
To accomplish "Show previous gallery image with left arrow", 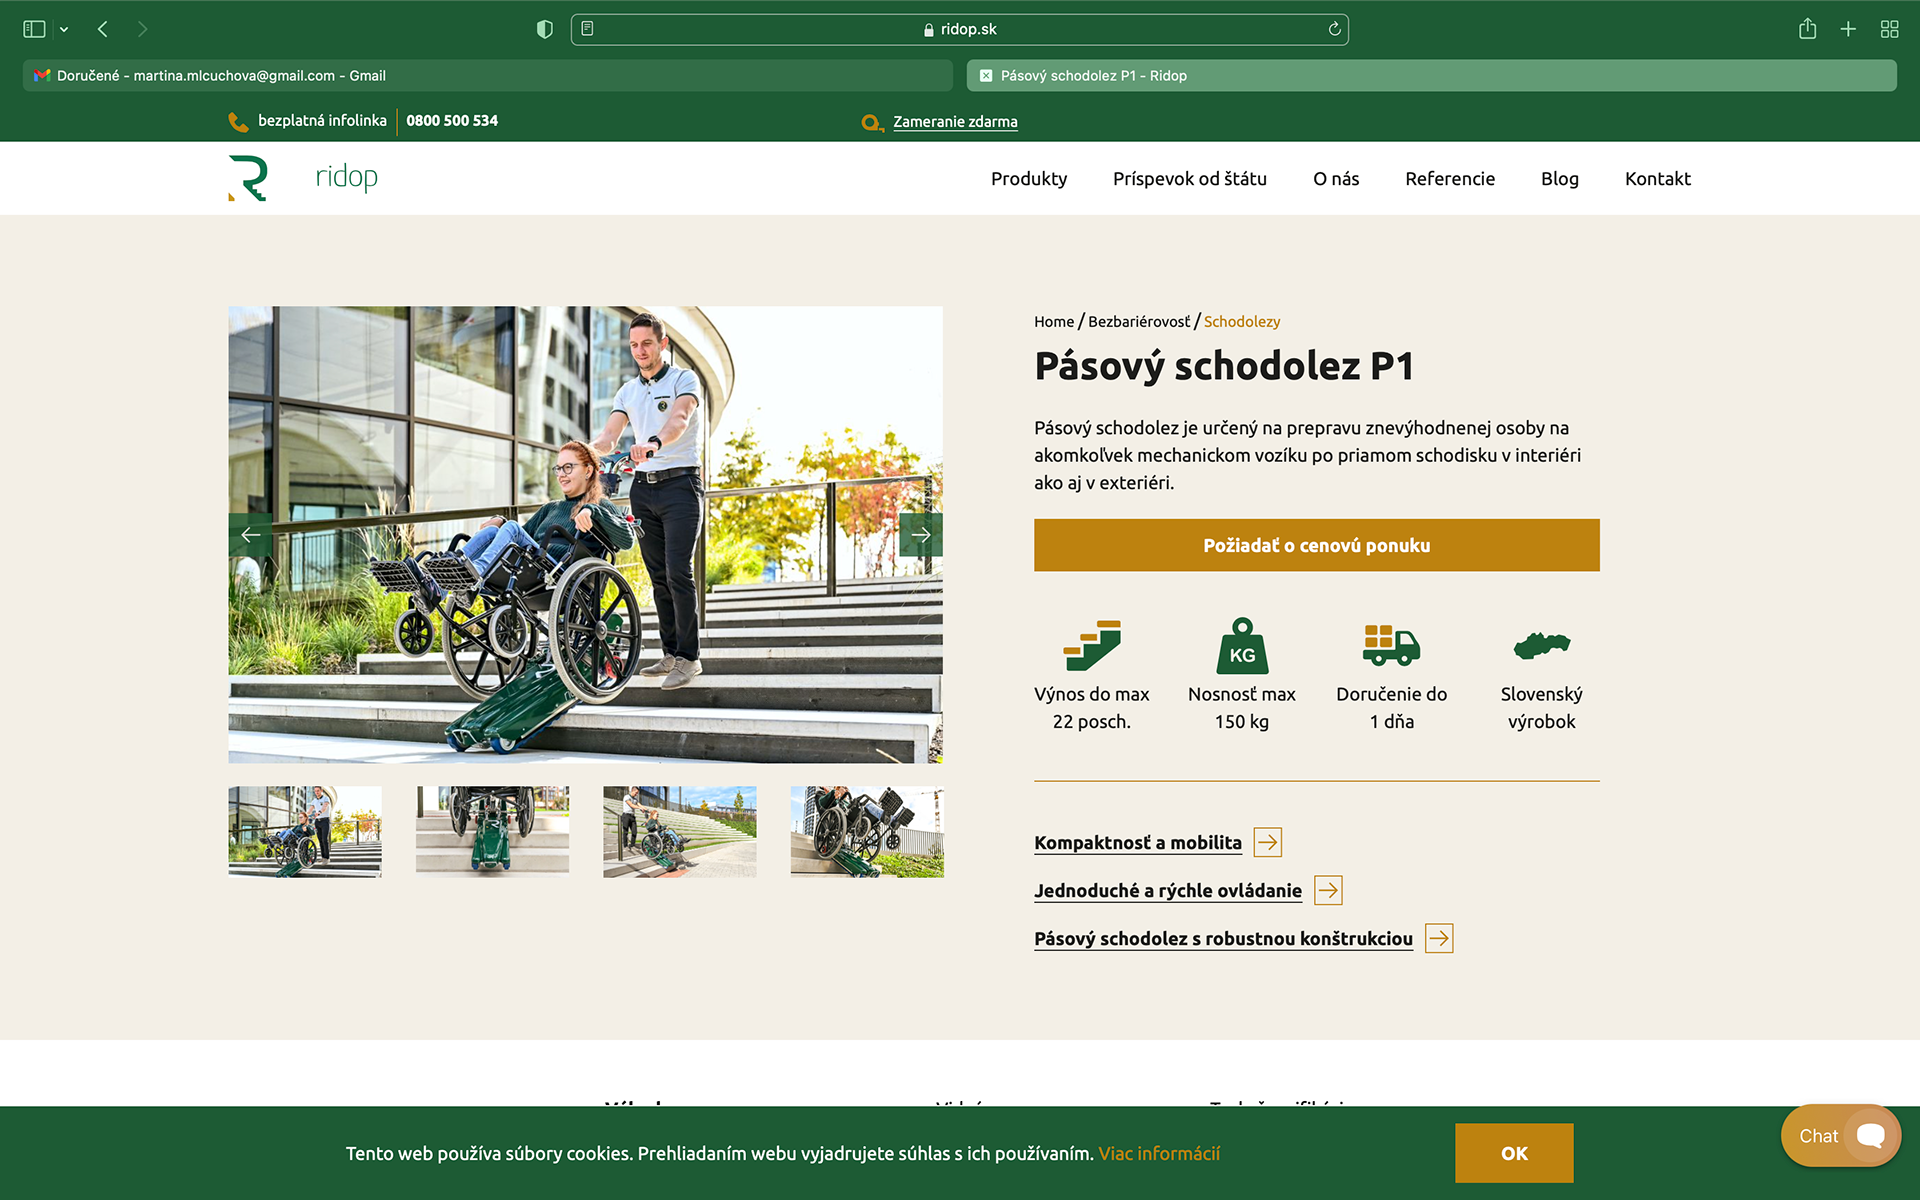I will click(250, 535).
